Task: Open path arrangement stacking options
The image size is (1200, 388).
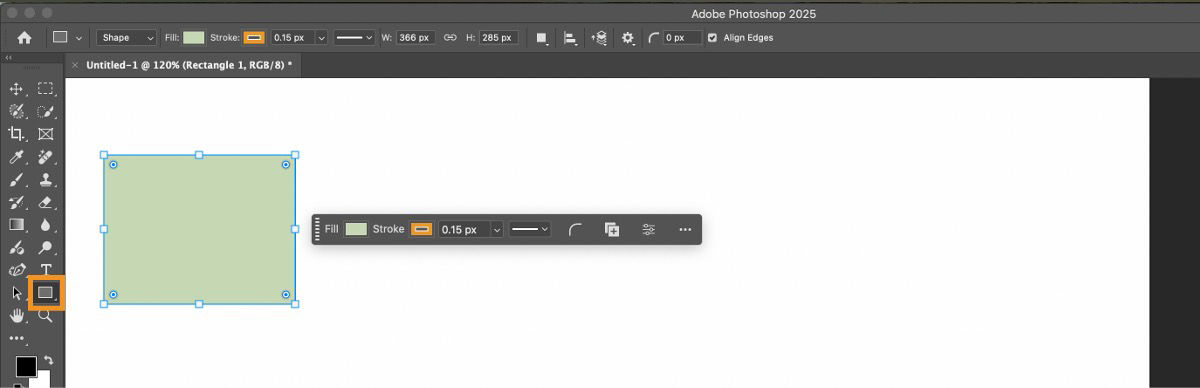Action: click(x=599, y=38)
